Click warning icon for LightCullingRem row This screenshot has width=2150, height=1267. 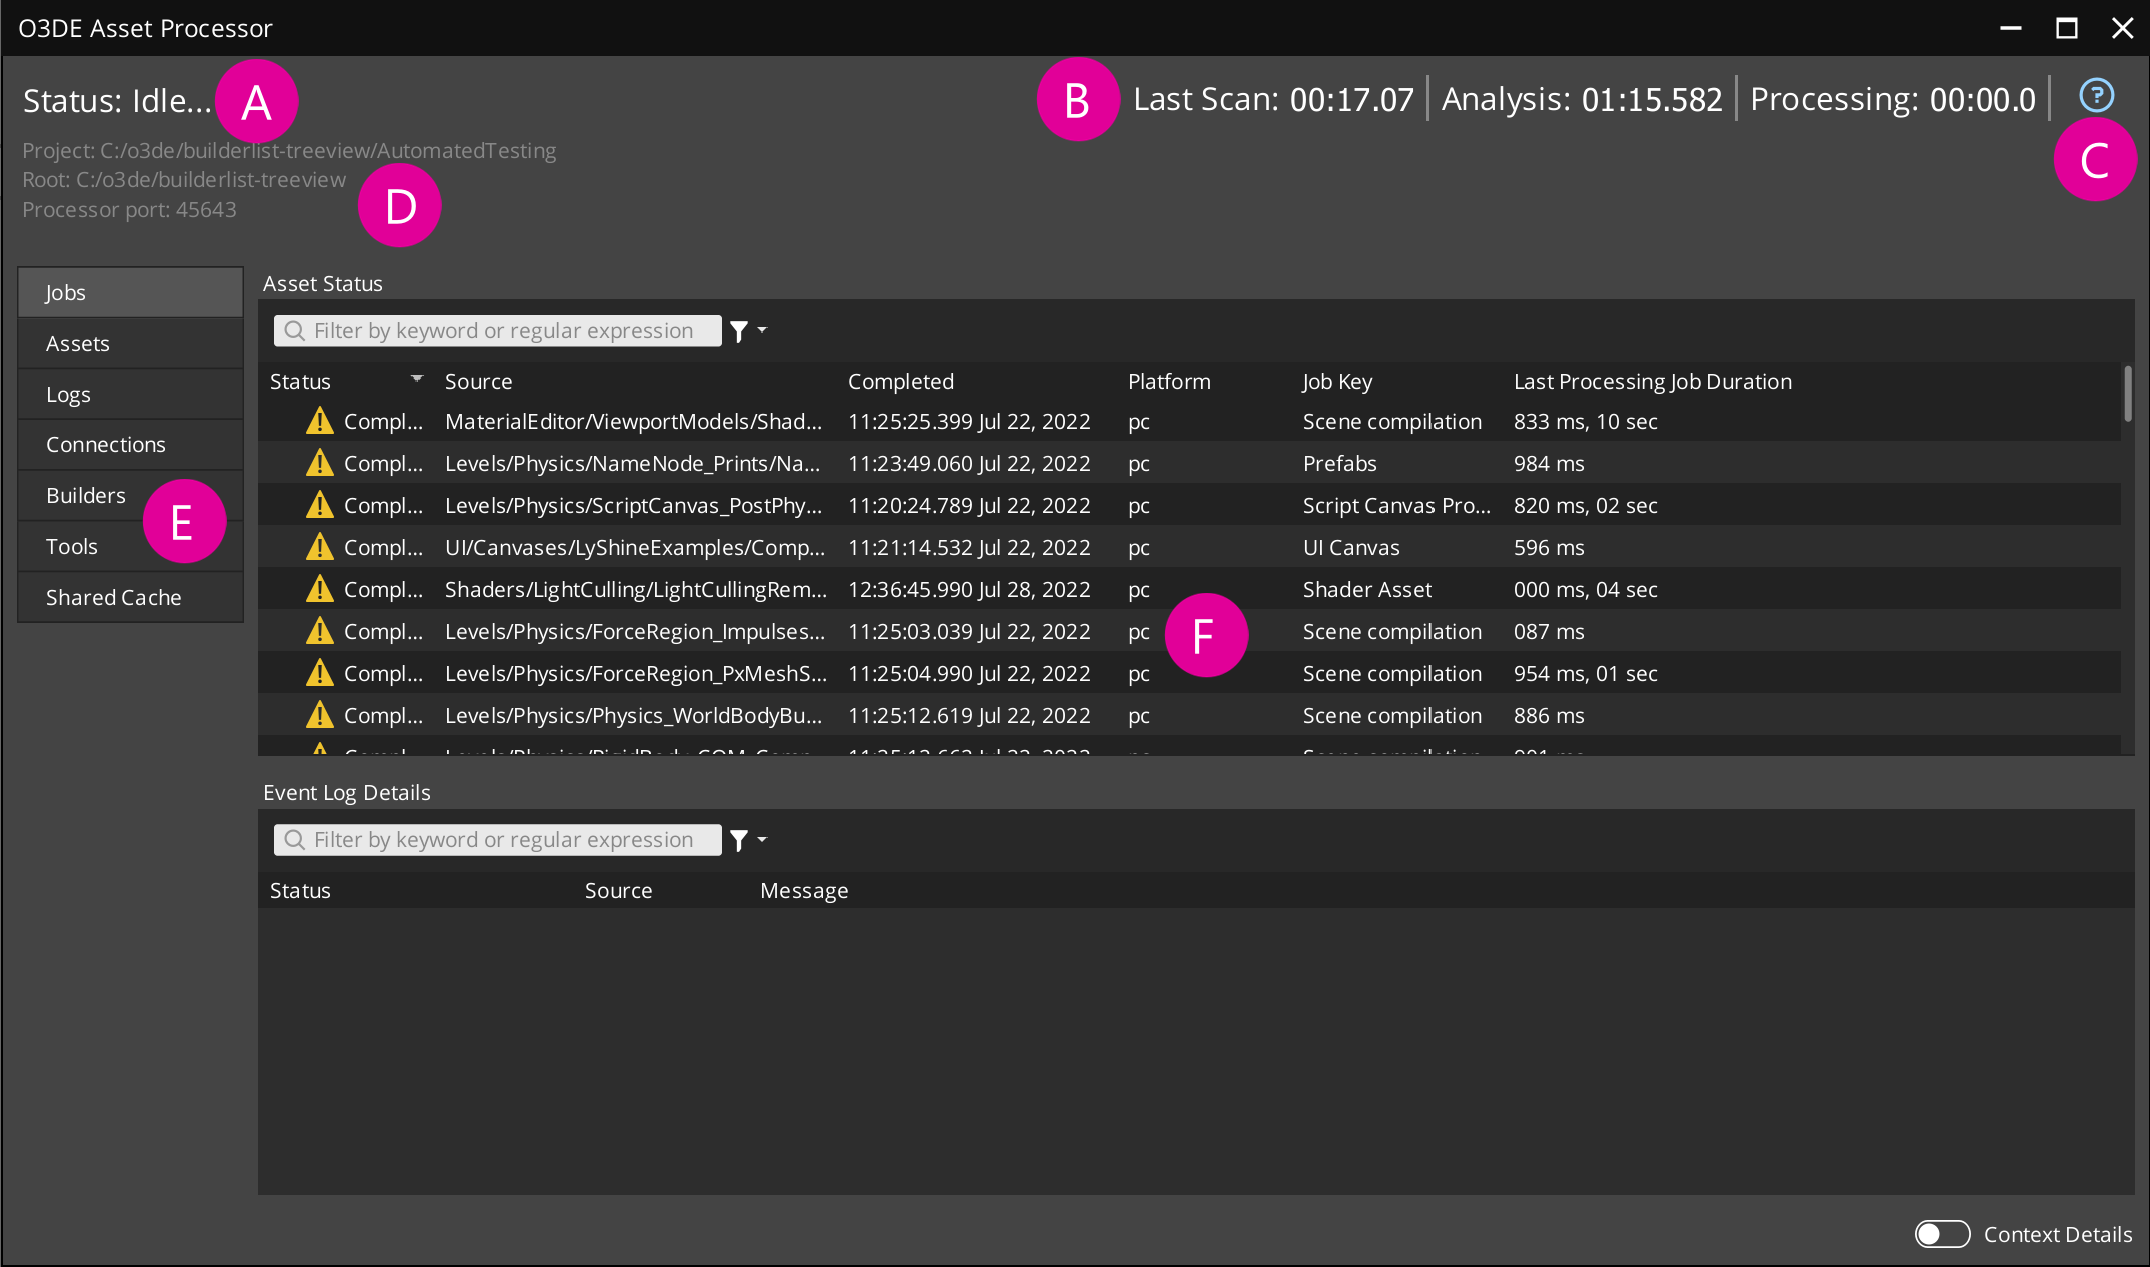pyautogui.click(x=319, y=589)
